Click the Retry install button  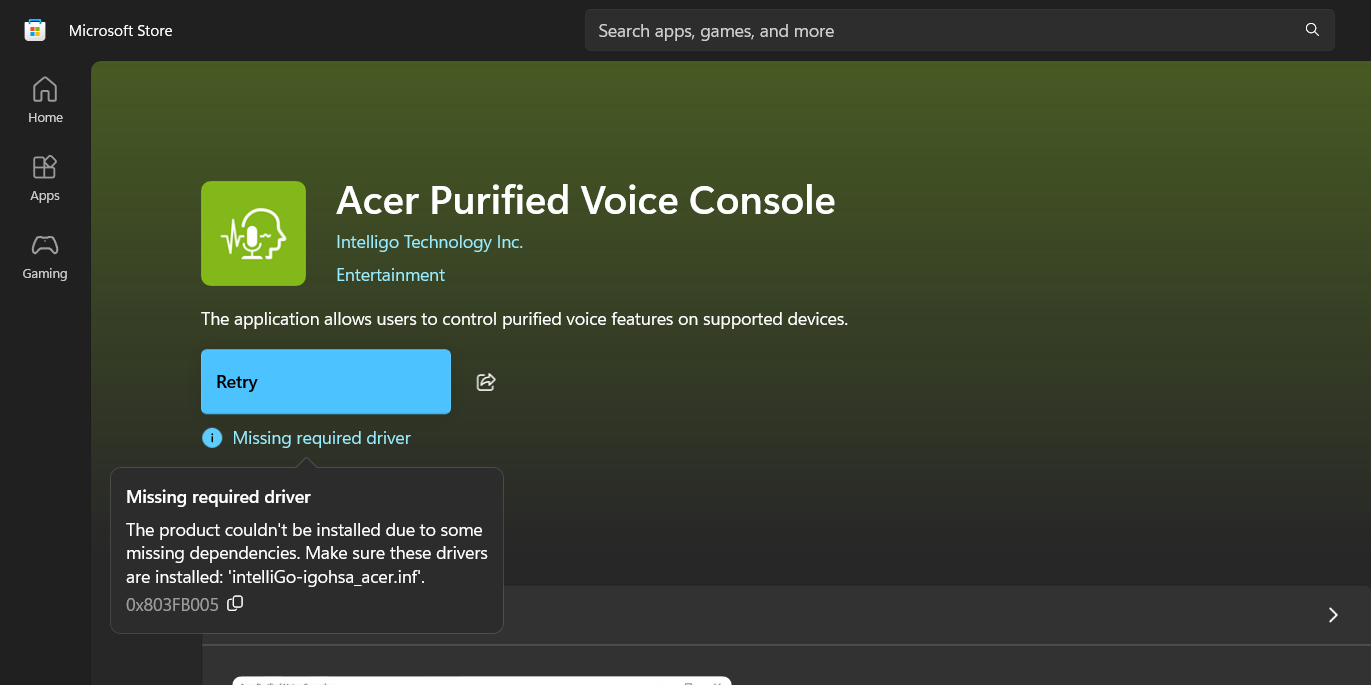pyautogui.click(x=326, y=381)
